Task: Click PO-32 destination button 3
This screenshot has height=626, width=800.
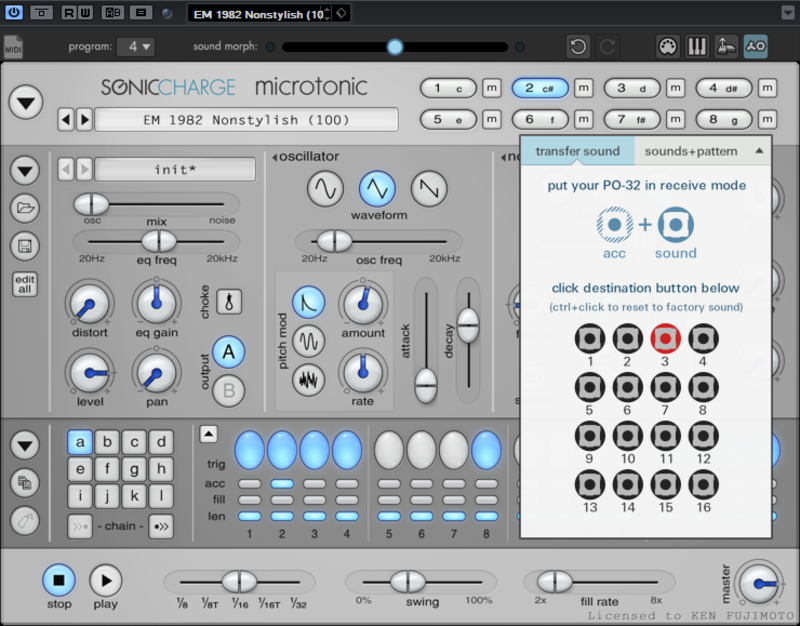Action: coord(665,339)
